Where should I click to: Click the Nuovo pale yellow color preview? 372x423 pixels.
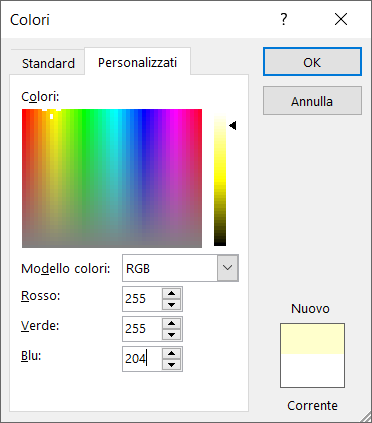[312, 338]
